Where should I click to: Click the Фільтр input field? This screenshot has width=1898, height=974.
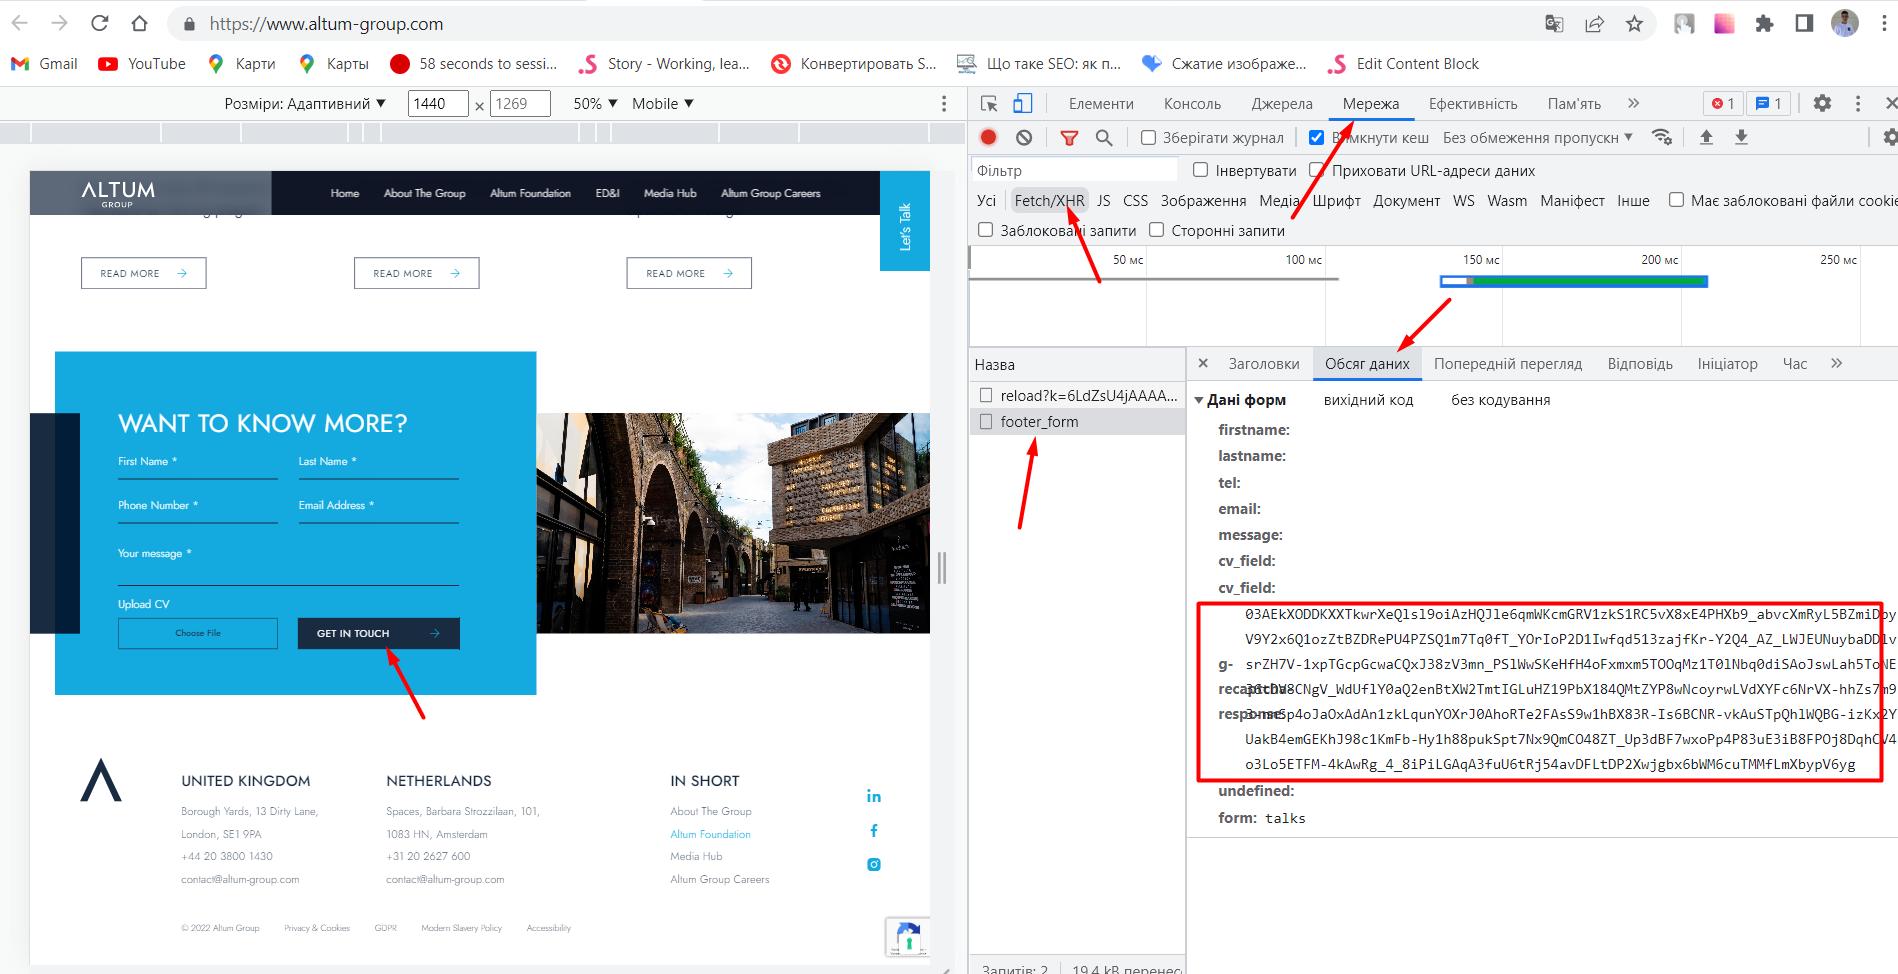point(1074,170)
